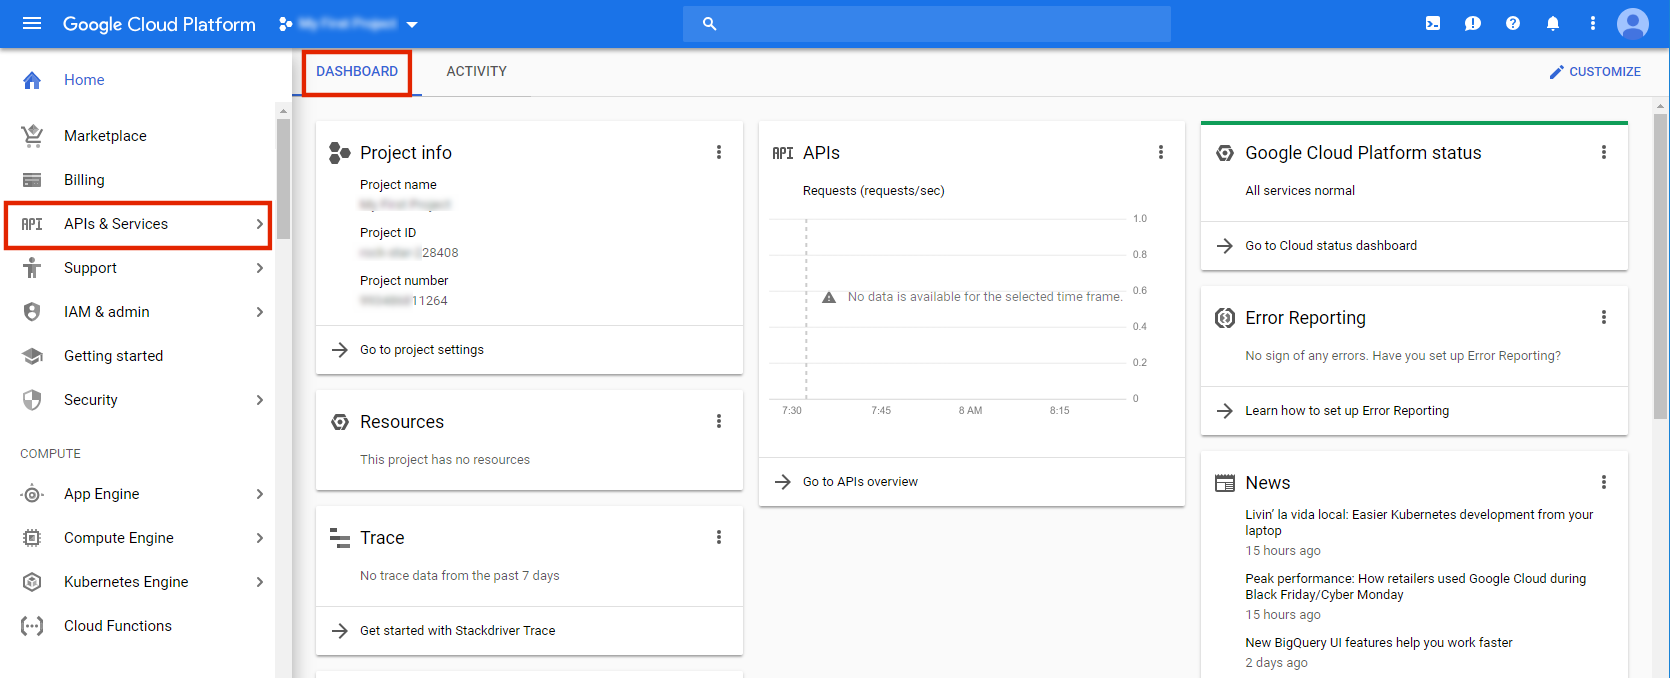1670x678 pixels.
Task: Open the notifications bell
Action: [1553, 23]
